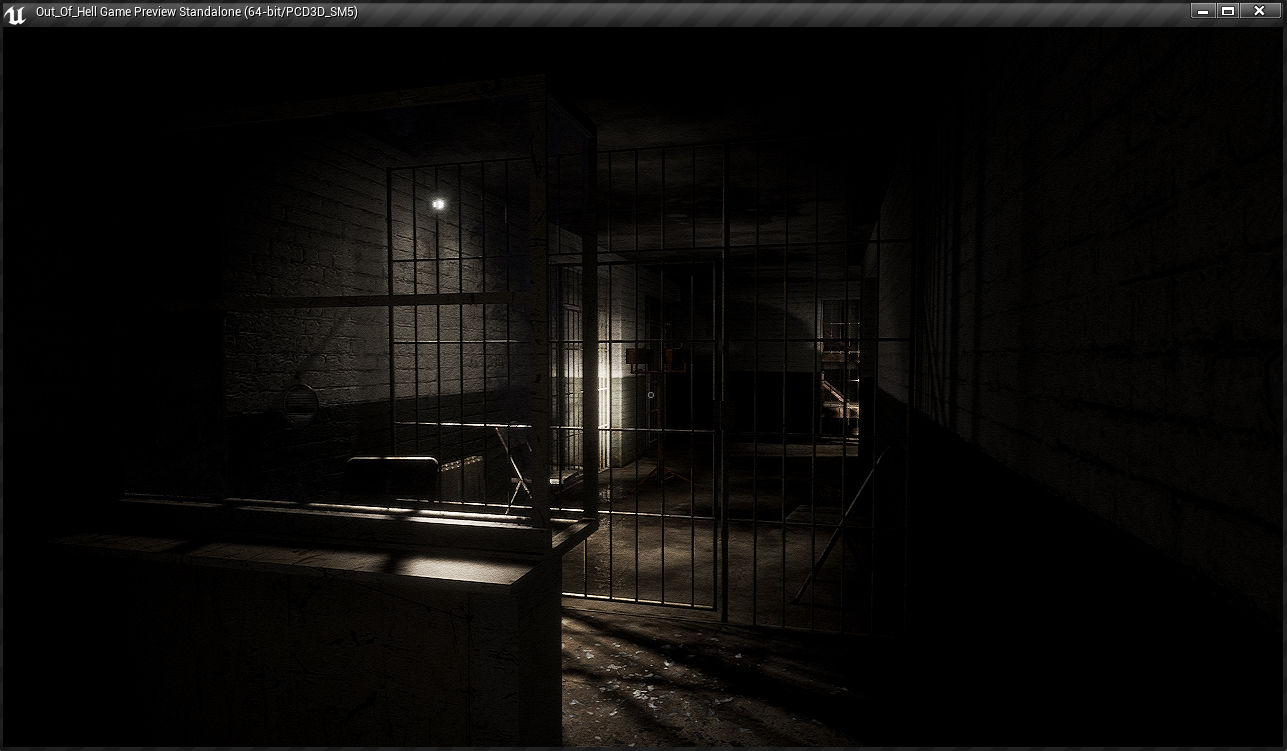Image resolution: width=1287 pixels, height=751 pixels.
Task: Maximize the game preview window
Action: pos(1229,11)
